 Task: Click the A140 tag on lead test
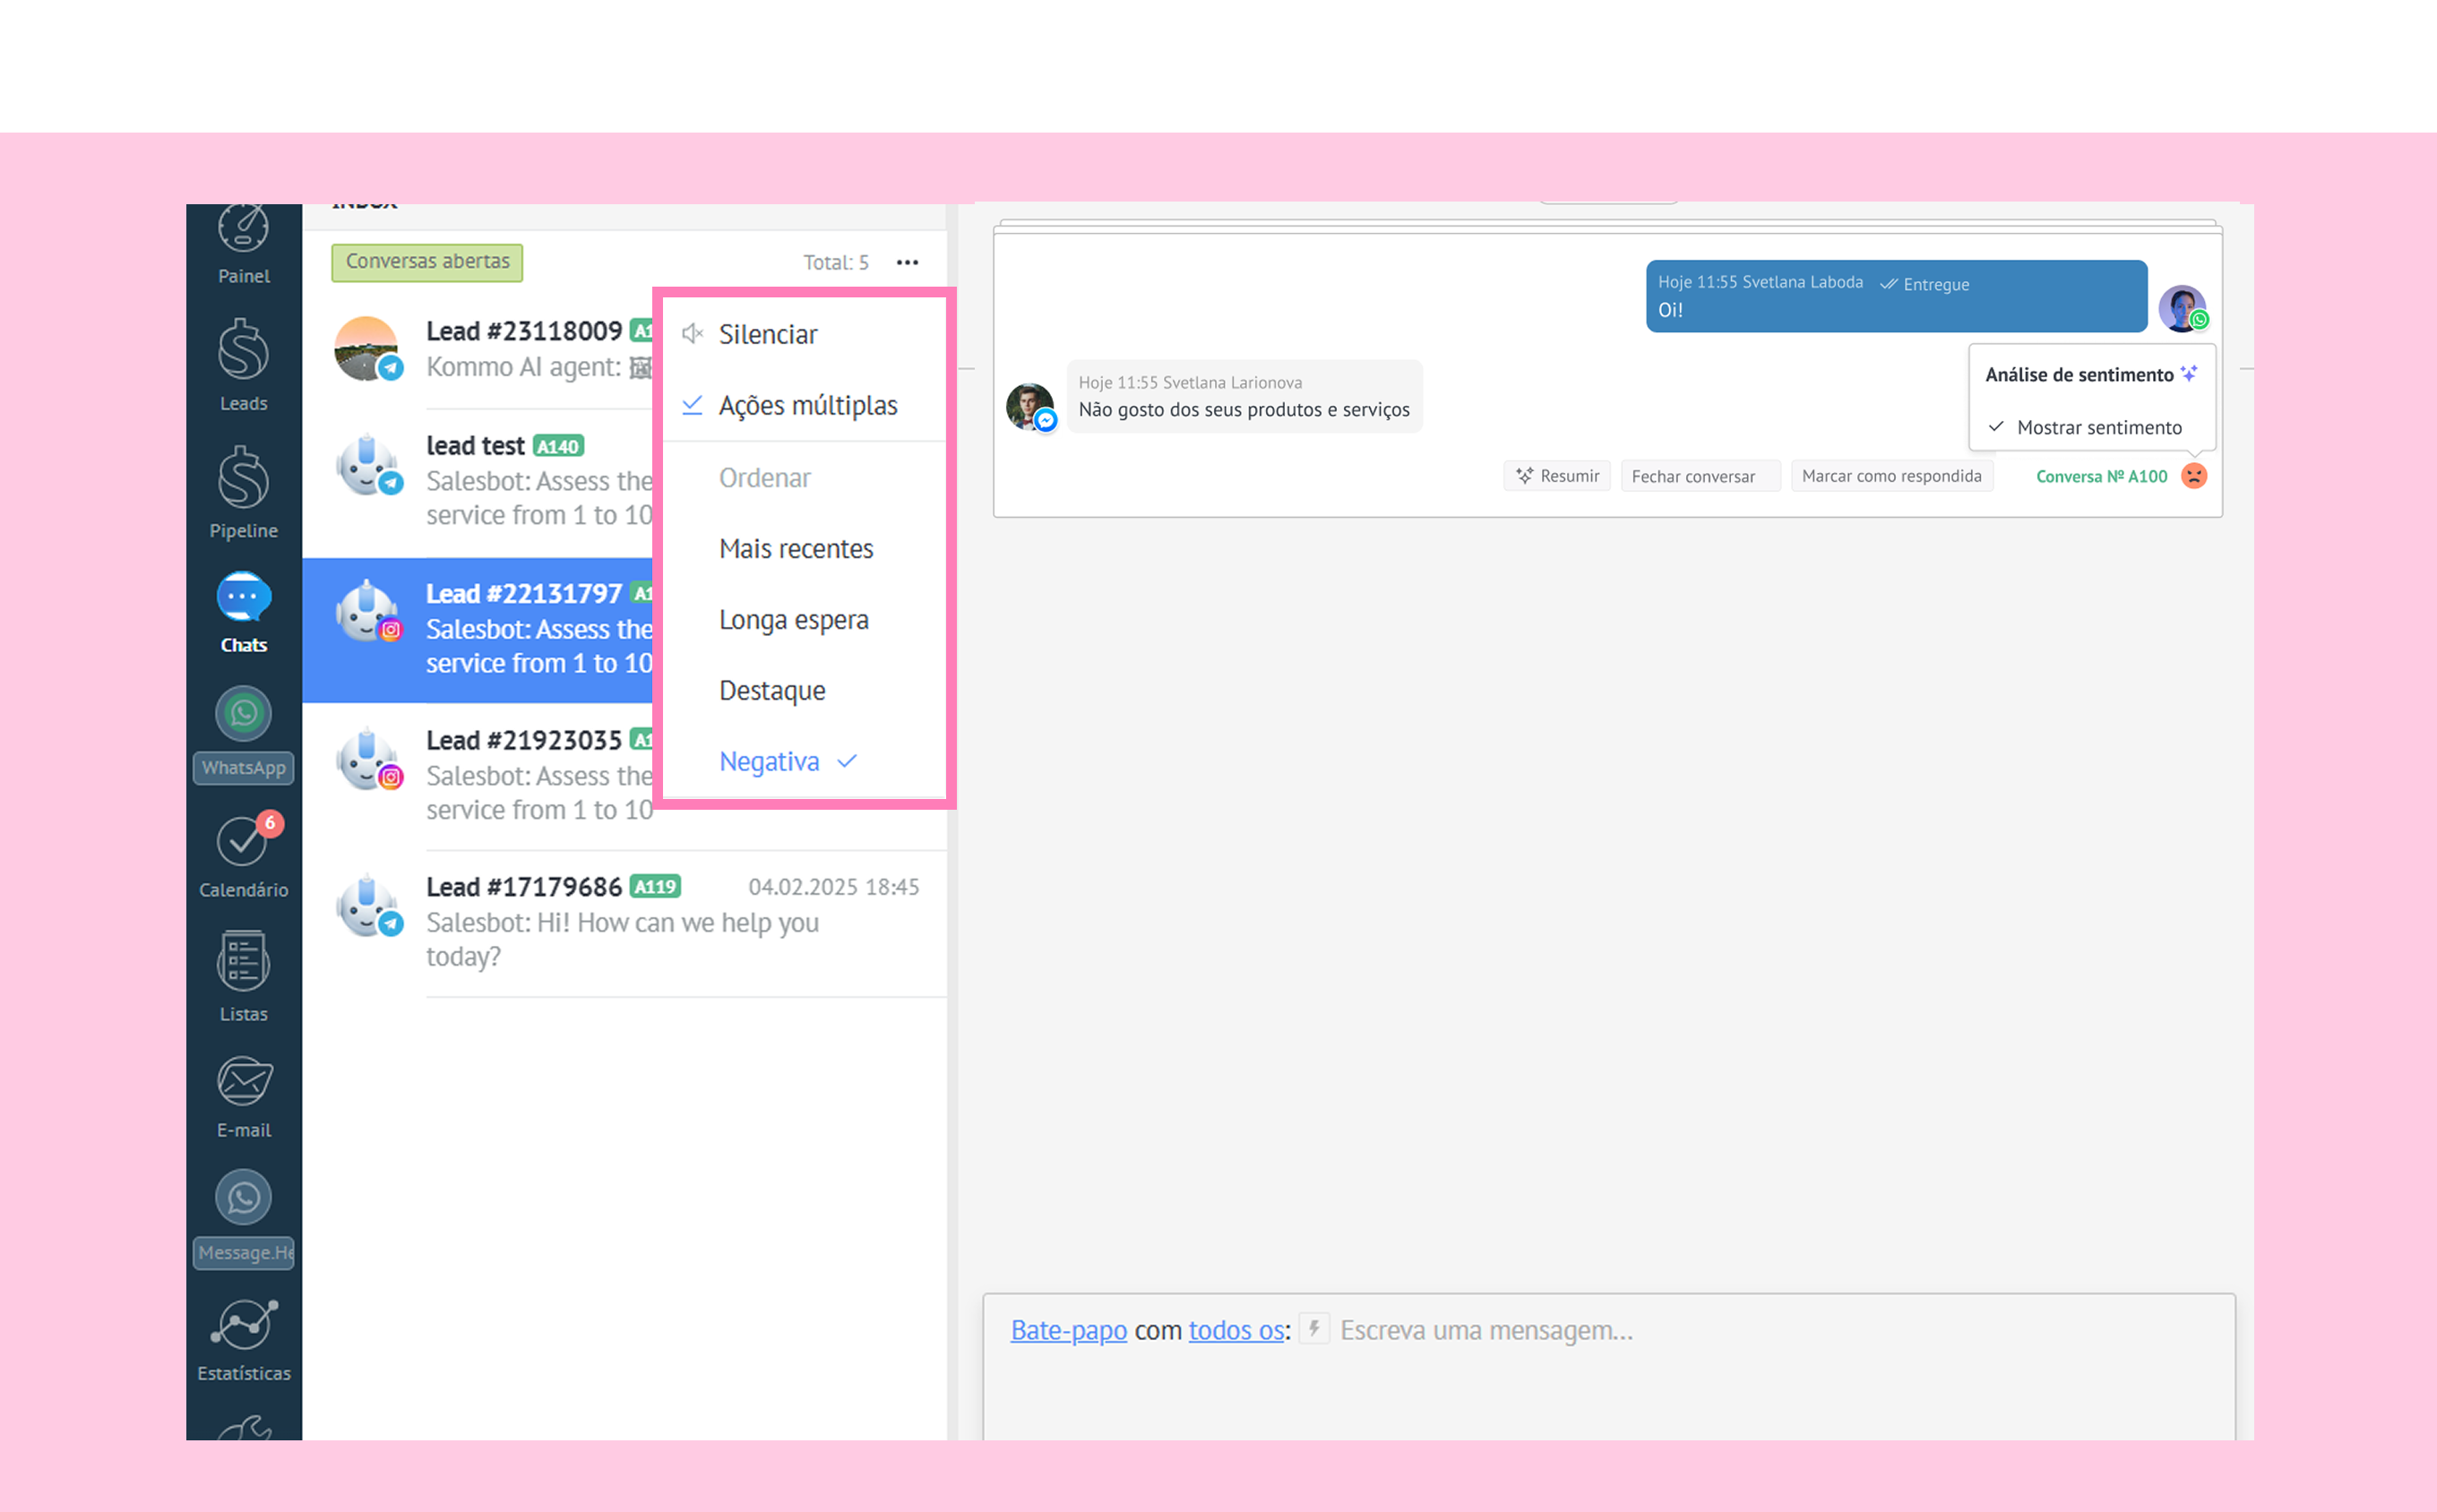(558, 446)
